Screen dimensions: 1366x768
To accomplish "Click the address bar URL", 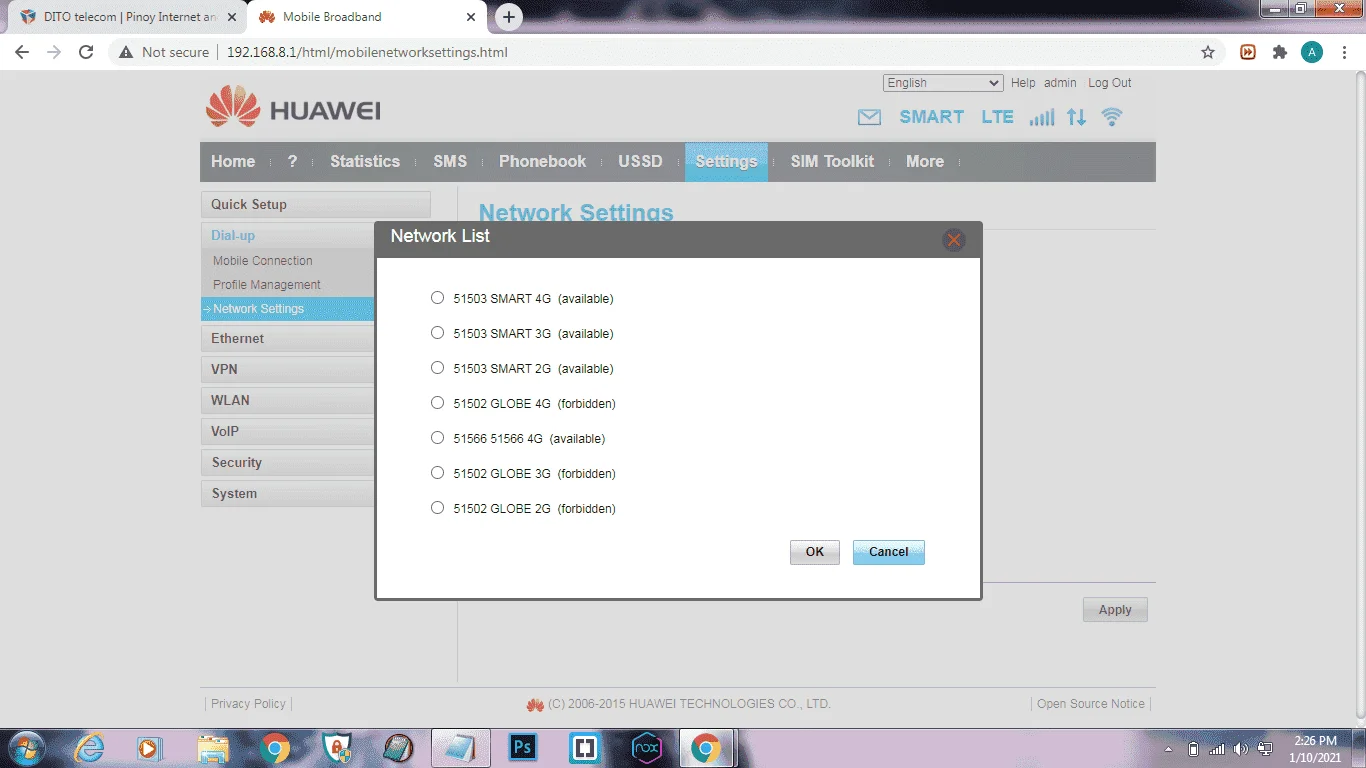I will point(367,52).
